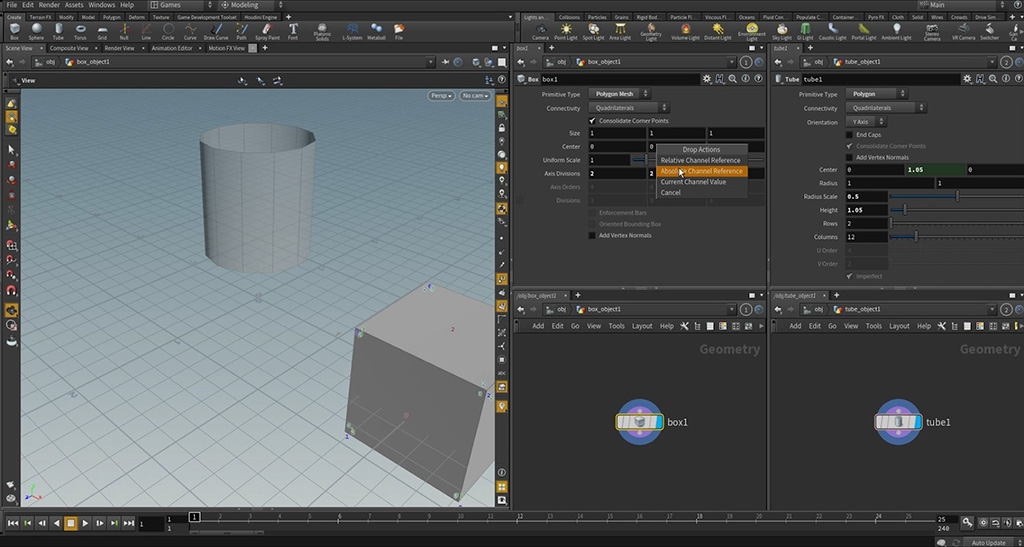Adjust the tube Radius Scale slider

click(955, 196)
